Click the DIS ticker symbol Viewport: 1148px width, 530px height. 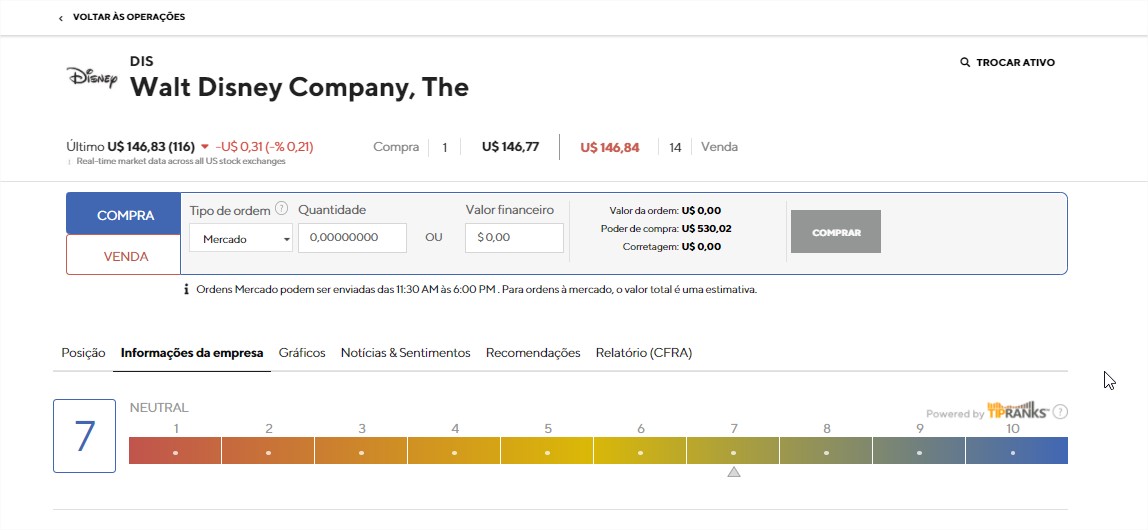[x=142, y=61]
